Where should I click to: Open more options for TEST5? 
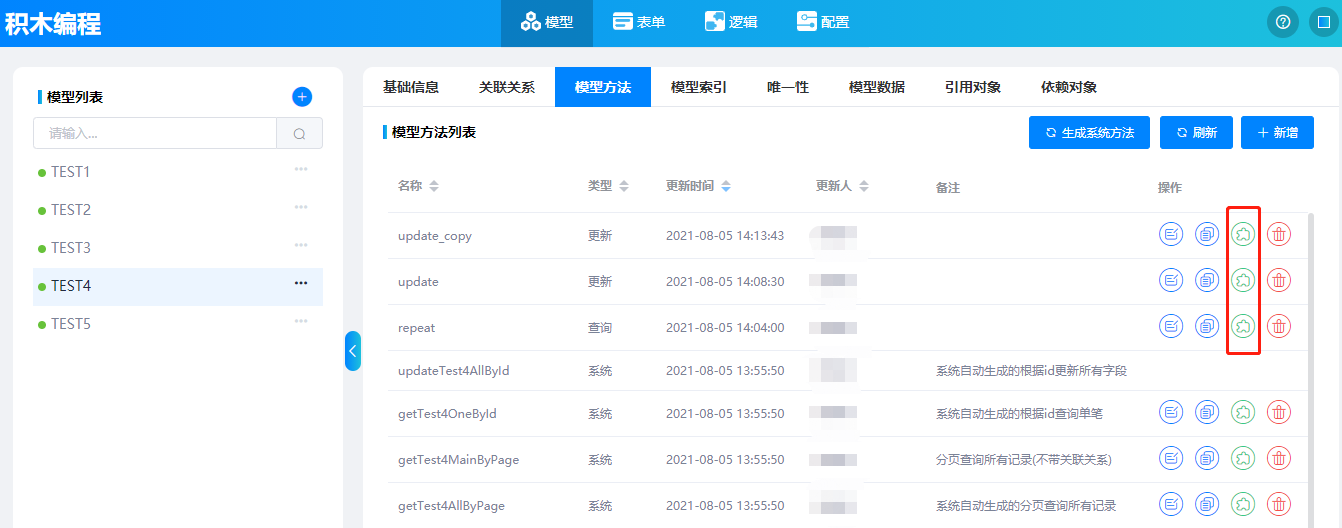301,321
